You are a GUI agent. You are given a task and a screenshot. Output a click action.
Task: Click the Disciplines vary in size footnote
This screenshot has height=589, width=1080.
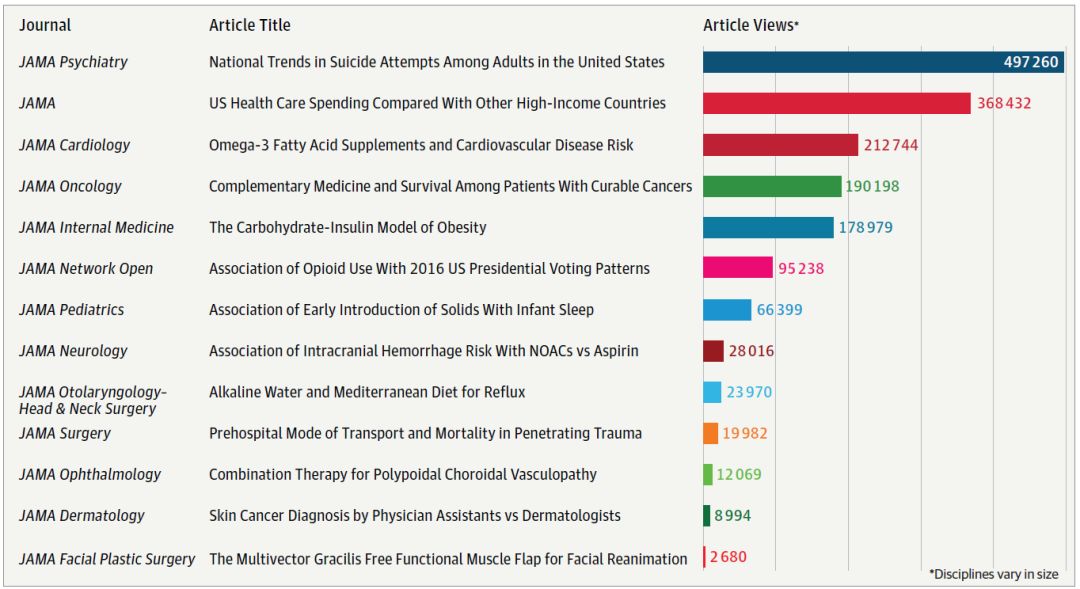pyautogui.click(x=993, y=574)
